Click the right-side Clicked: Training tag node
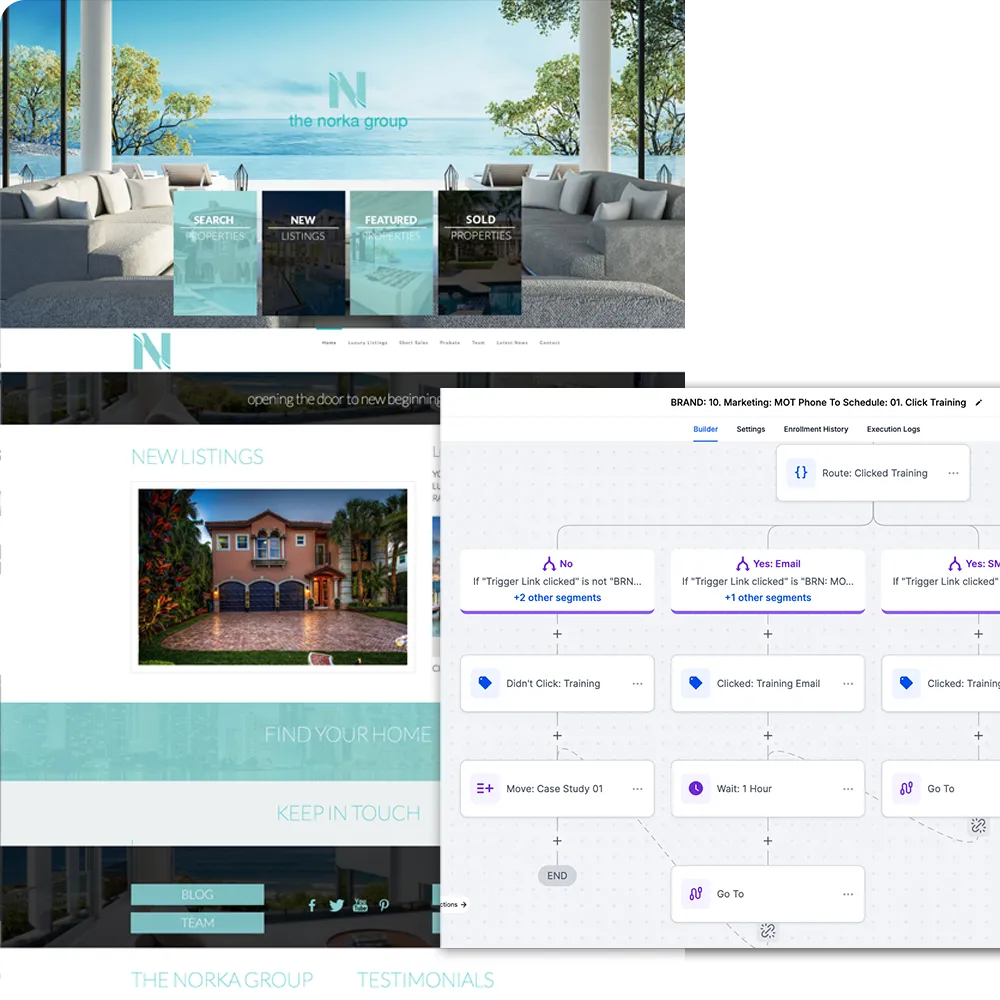Screen dimensions: 1000x1000 point(941,683)
